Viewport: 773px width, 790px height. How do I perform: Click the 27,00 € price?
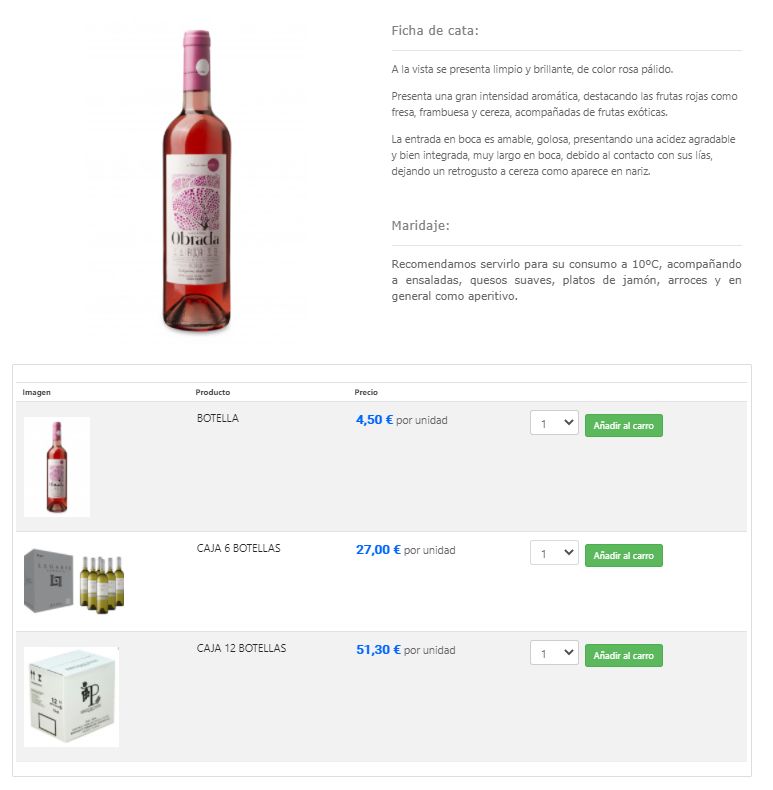[378, 550]
